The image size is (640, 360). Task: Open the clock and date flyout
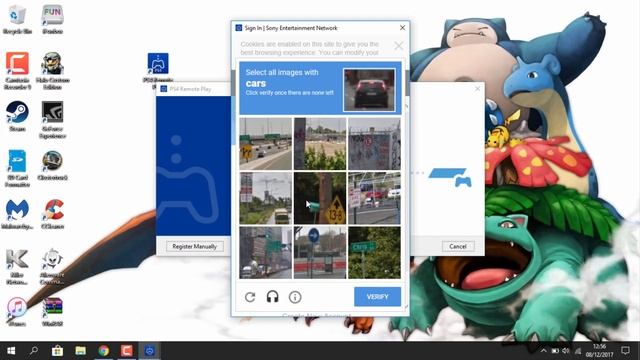pyautogui.click(x=599, y=351)
